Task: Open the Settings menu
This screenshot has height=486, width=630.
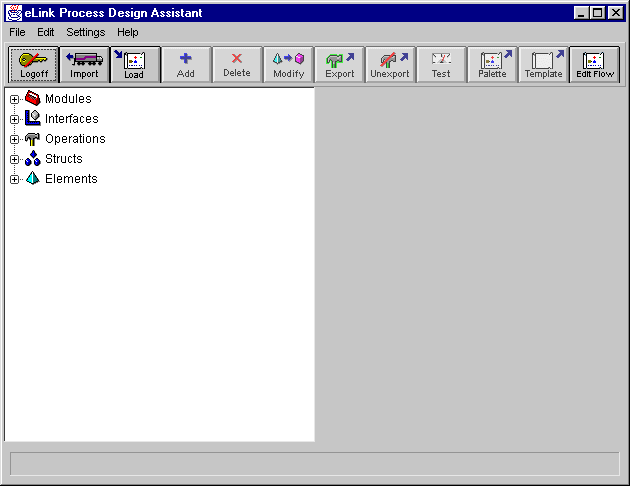Action: pyautogui.click(x=86, y=32)
